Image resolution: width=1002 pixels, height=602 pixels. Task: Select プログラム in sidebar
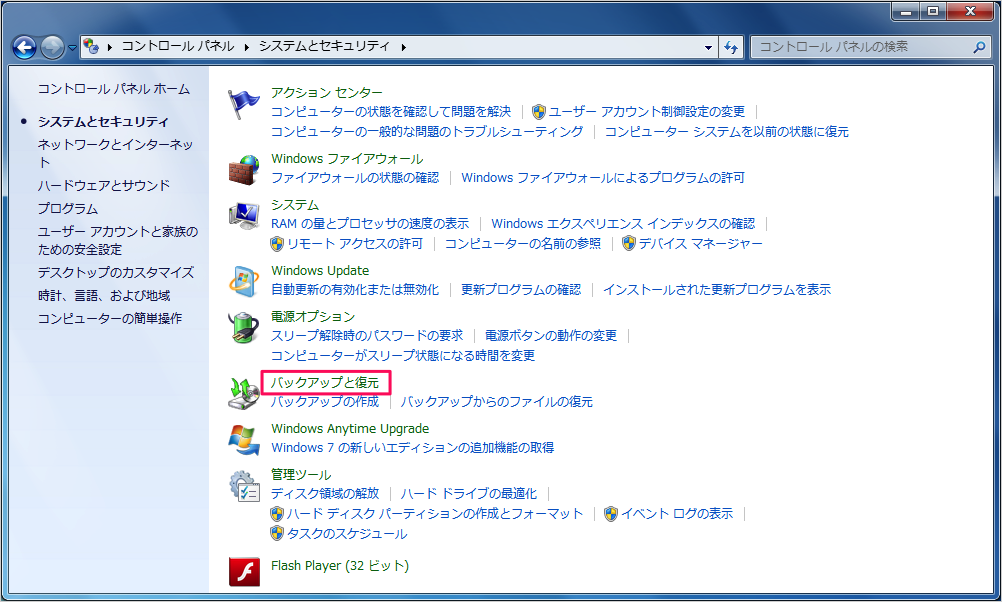click(68, 208)
